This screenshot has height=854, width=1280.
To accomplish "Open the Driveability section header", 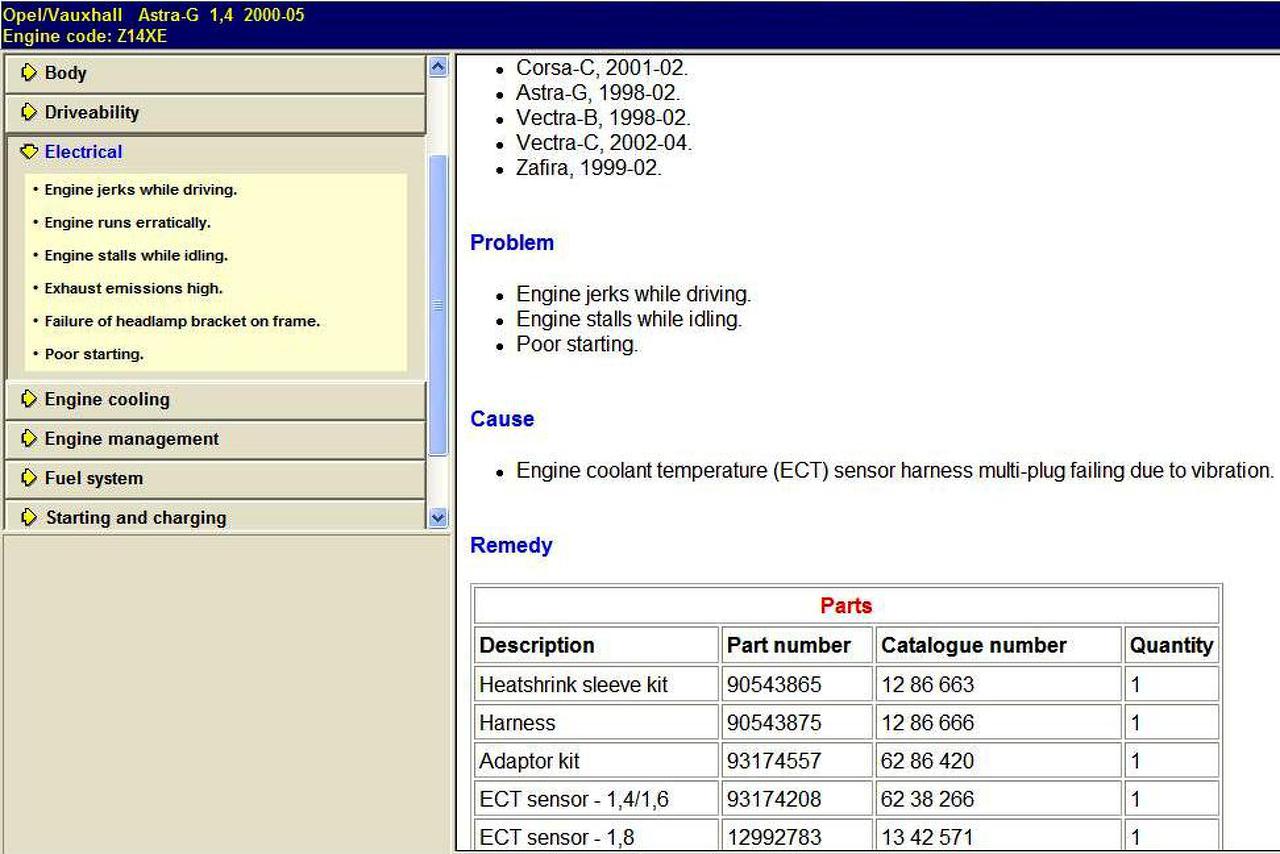I will [x=216, y=113].
